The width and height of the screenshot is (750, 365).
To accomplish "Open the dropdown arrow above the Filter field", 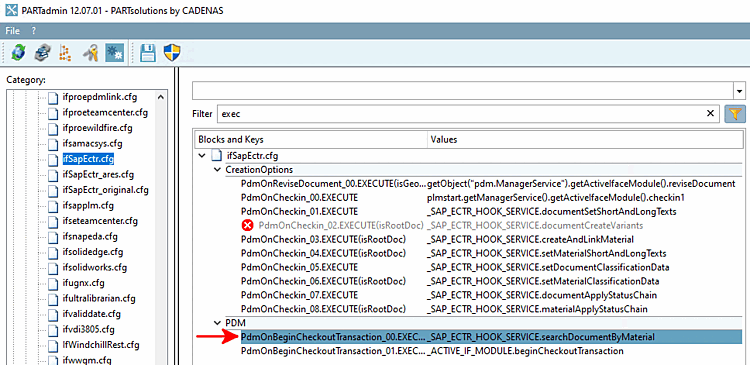I will pos(740,91).
